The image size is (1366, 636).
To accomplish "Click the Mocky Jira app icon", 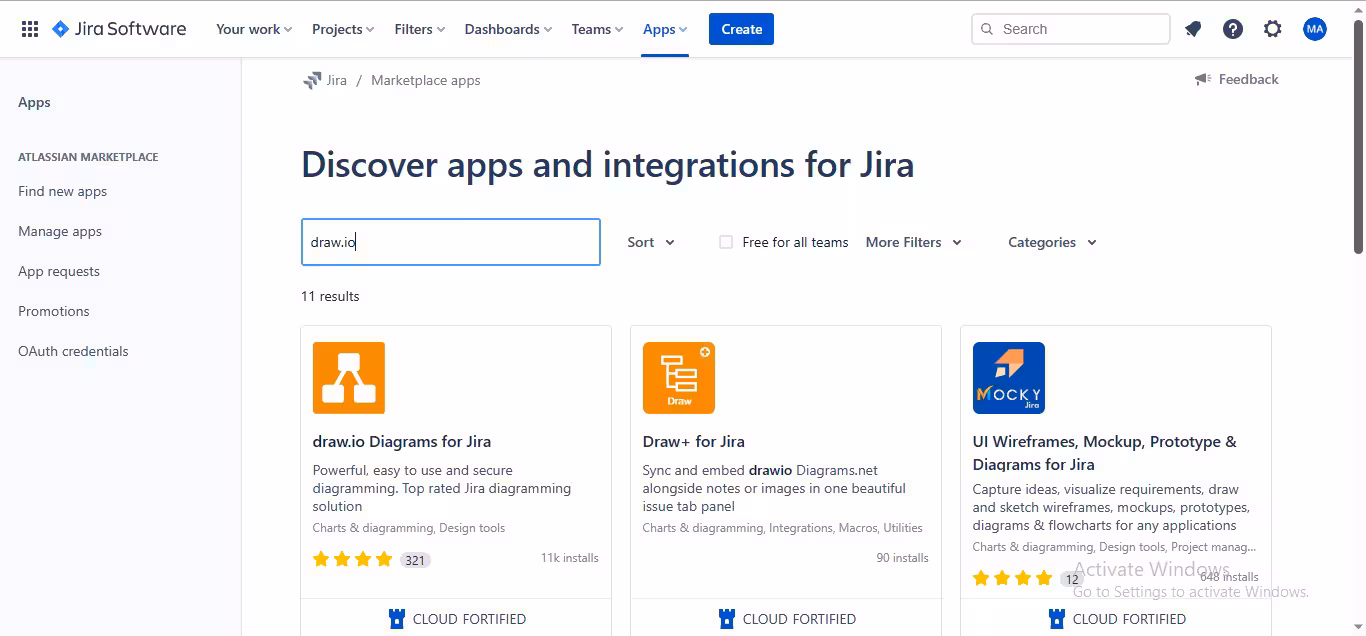I will click(1009, 378).
